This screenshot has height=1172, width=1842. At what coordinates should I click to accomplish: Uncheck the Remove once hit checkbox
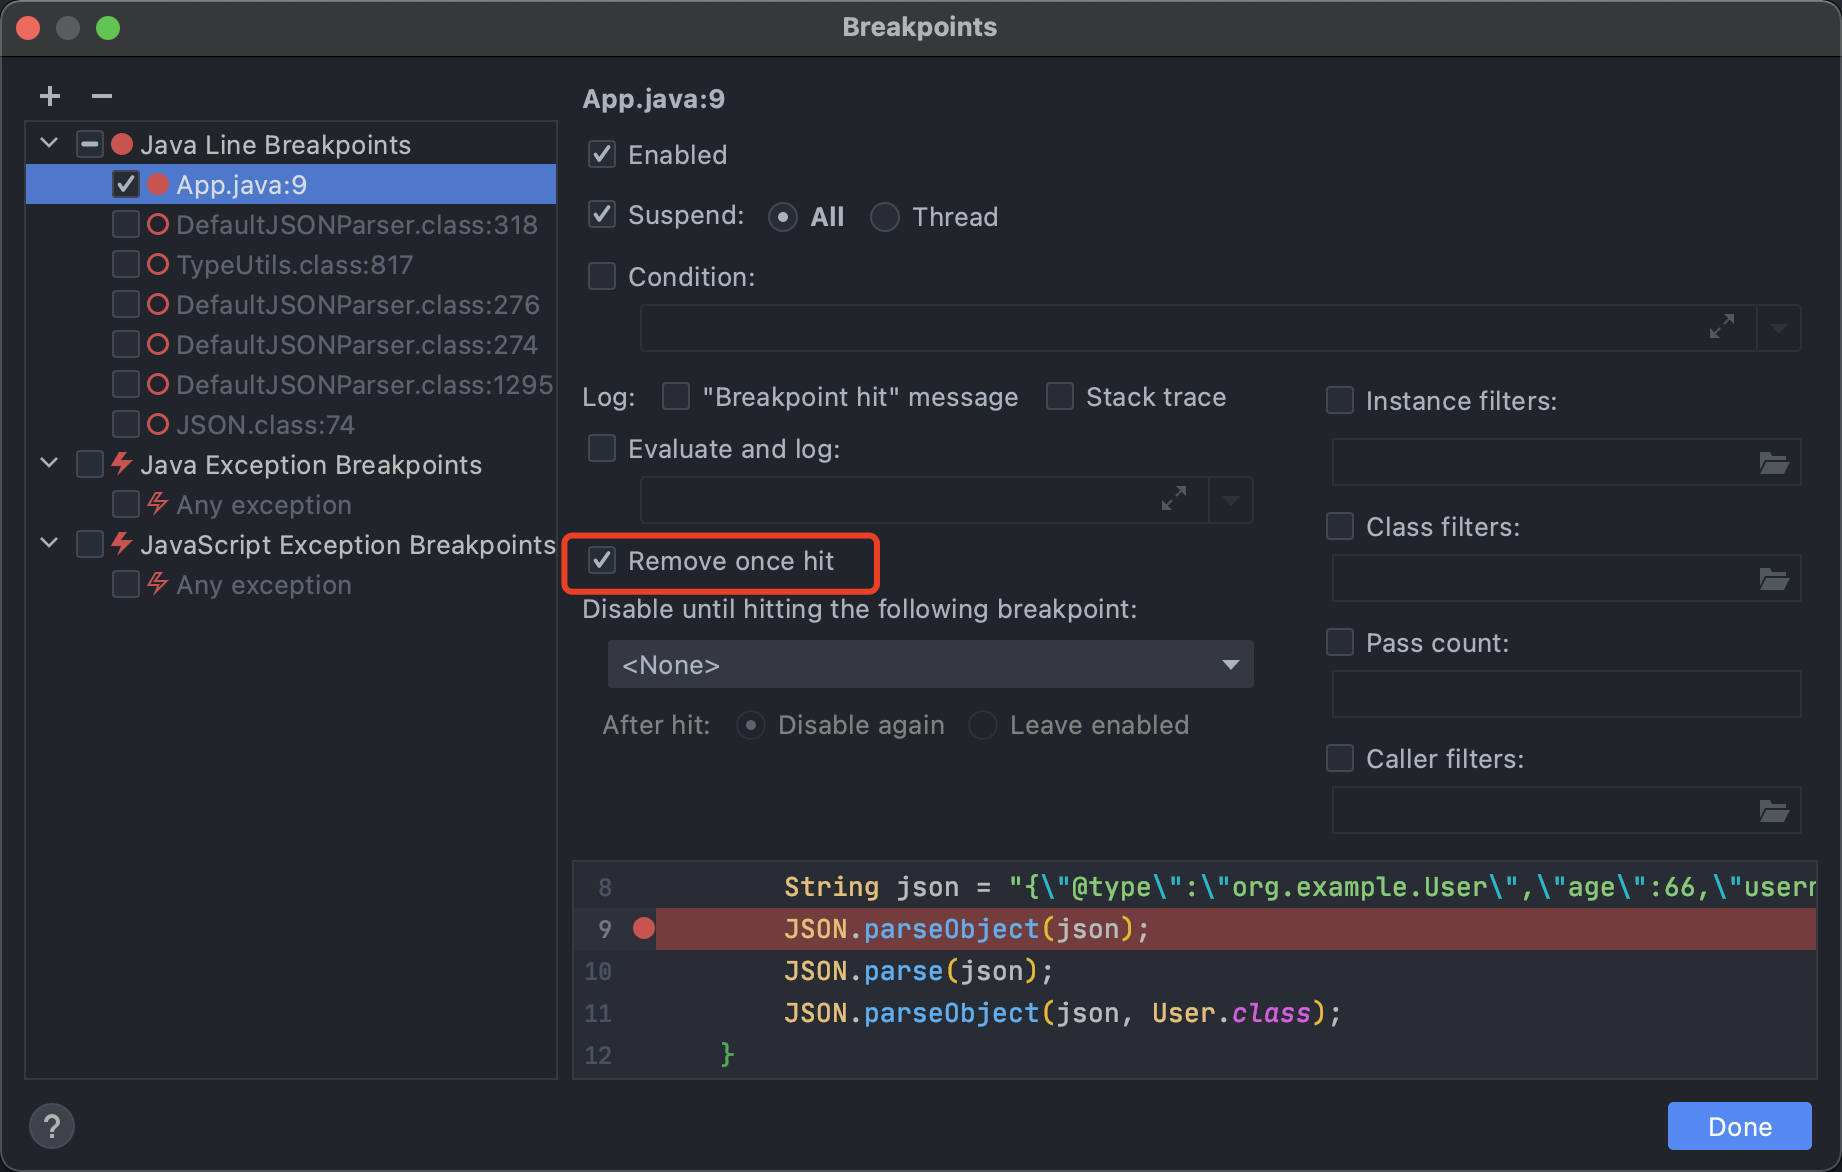[602, 561]
